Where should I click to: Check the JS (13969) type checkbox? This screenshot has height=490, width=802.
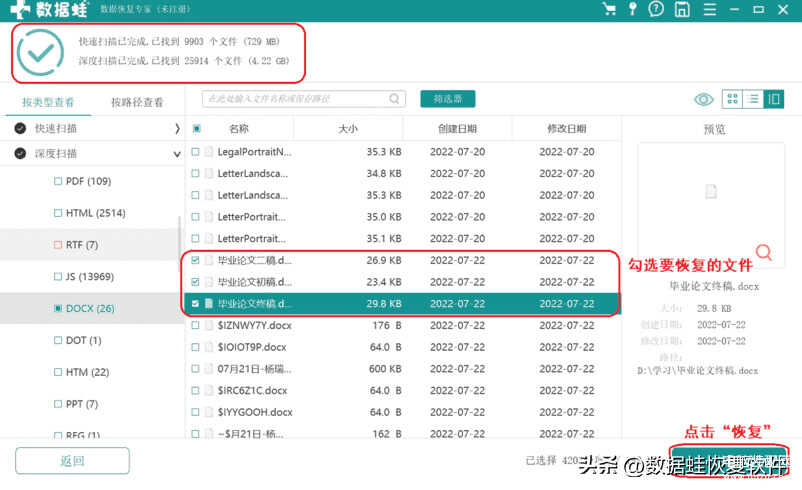pyautogui.click(x=58, y=277)
